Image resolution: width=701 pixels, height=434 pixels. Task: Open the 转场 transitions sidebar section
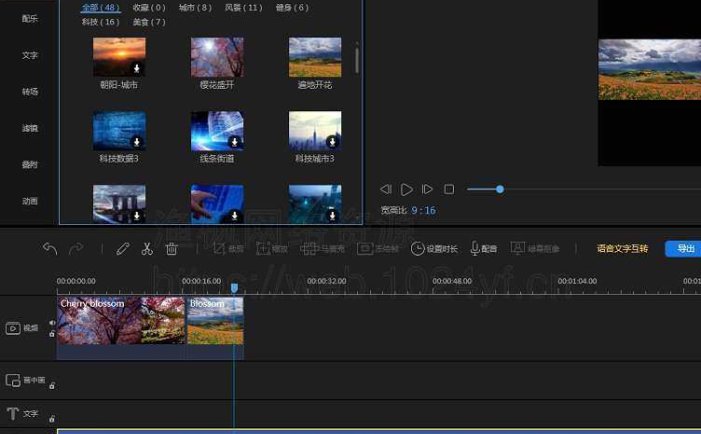tap(30, 92)
